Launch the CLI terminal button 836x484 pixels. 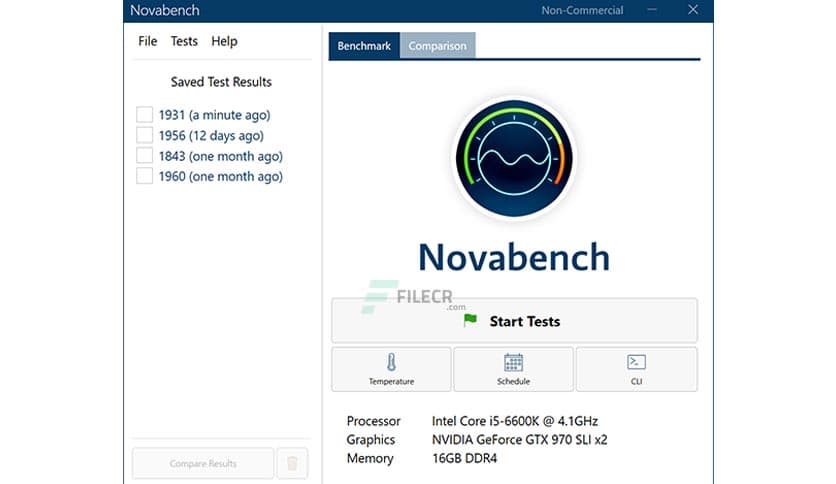click(637, 369)
